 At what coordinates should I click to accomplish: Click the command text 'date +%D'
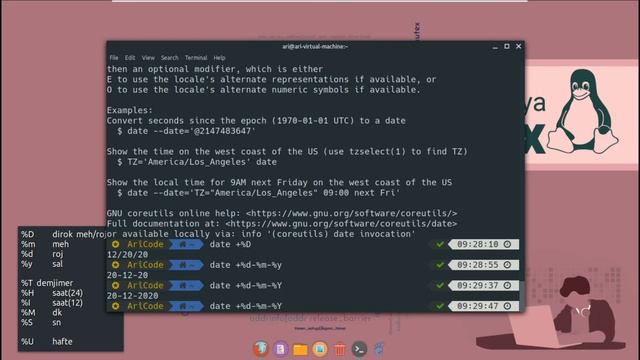coord(230,244)
